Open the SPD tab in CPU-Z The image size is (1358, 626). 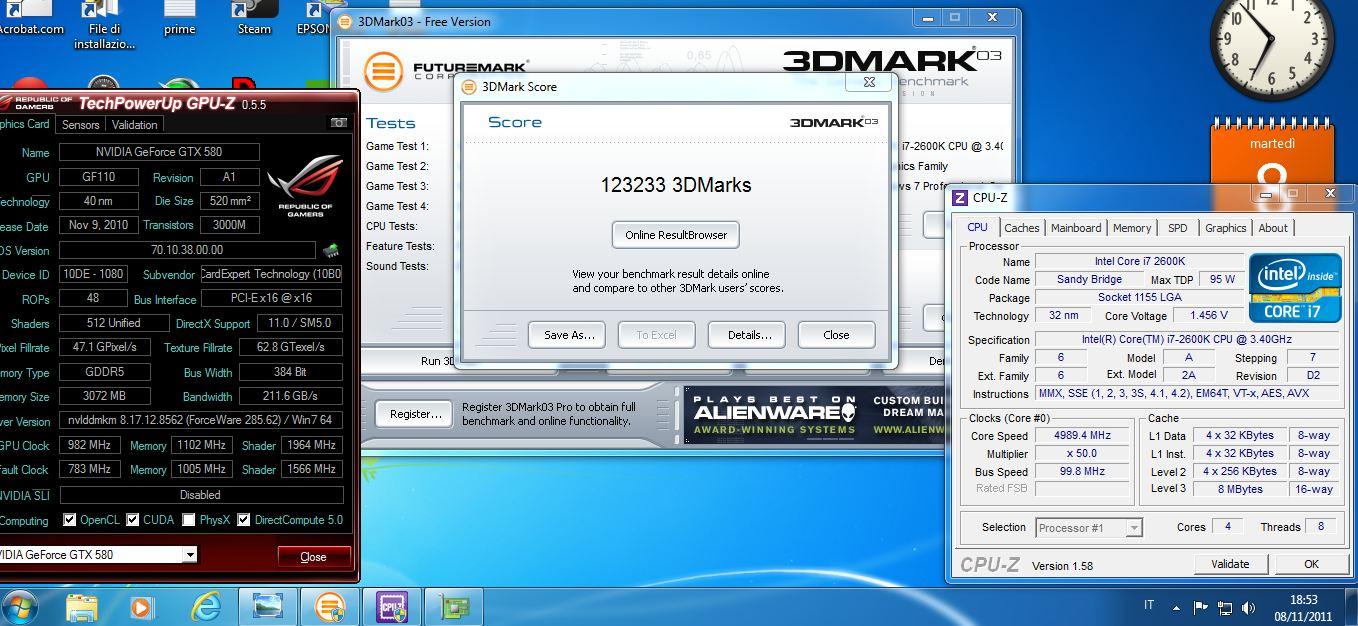point(1178,228)
